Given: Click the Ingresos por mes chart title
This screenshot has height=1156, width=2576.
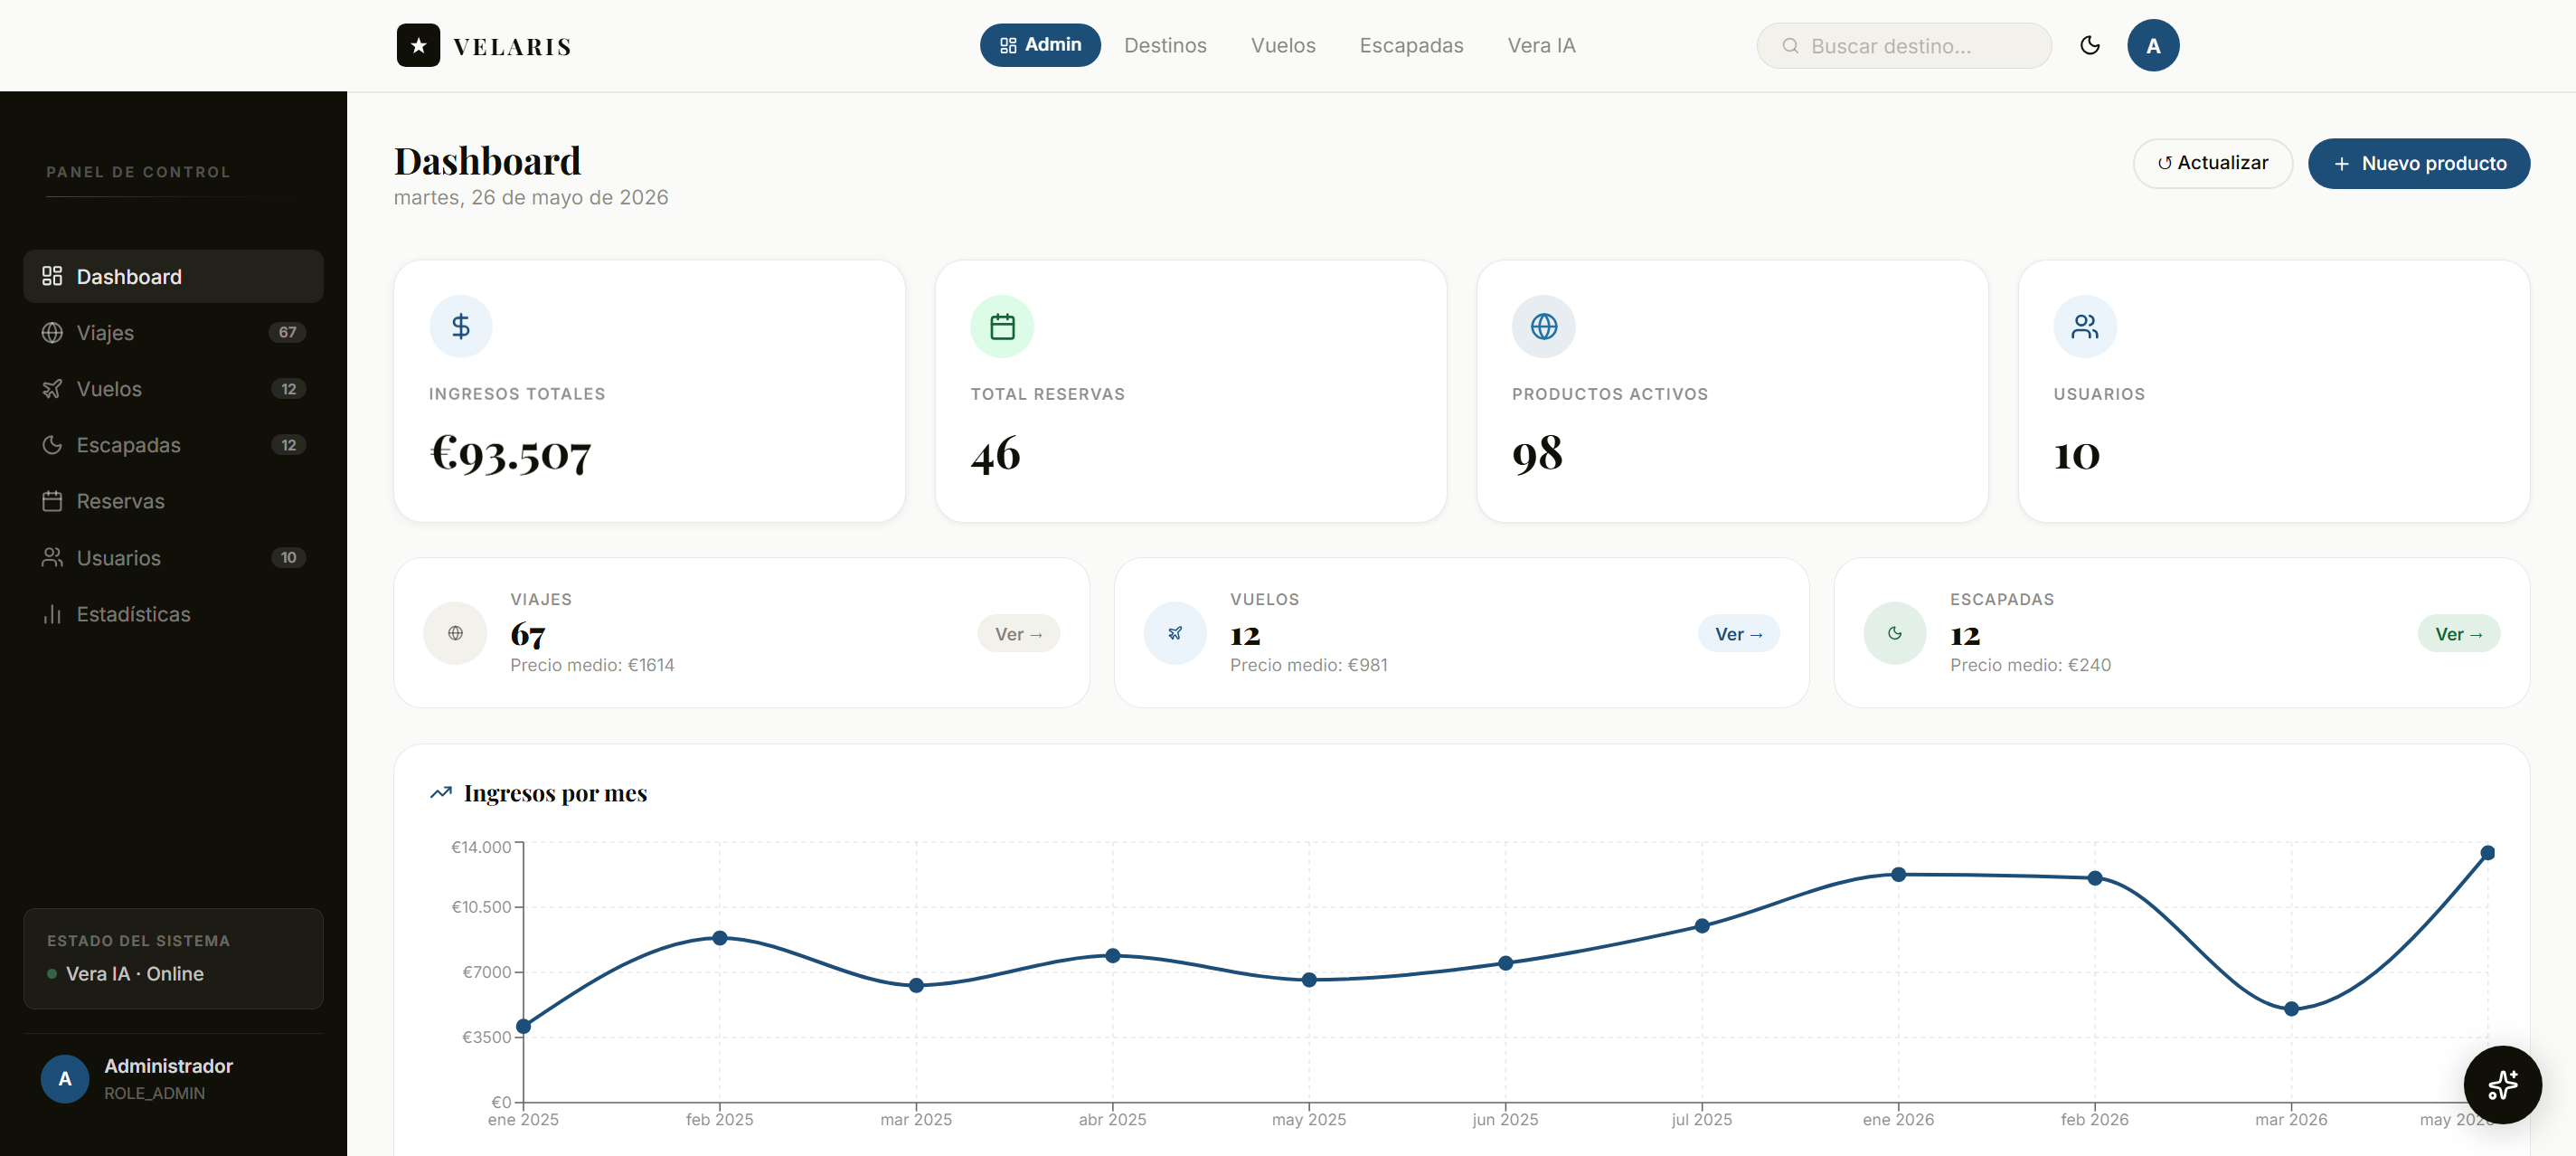Looking at the screenshot, I should pos(555,793).
